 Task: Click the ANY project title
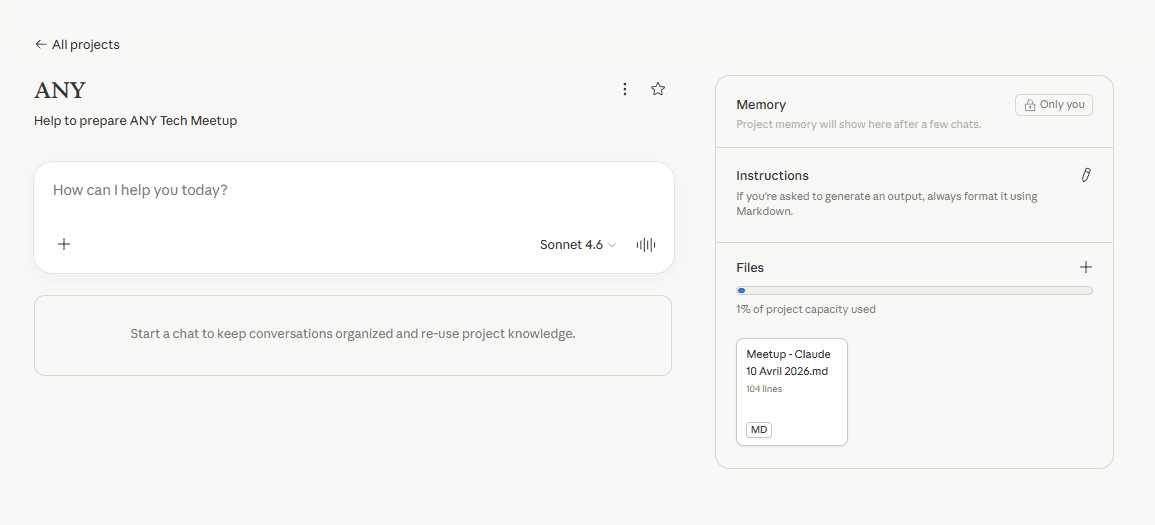60,90
